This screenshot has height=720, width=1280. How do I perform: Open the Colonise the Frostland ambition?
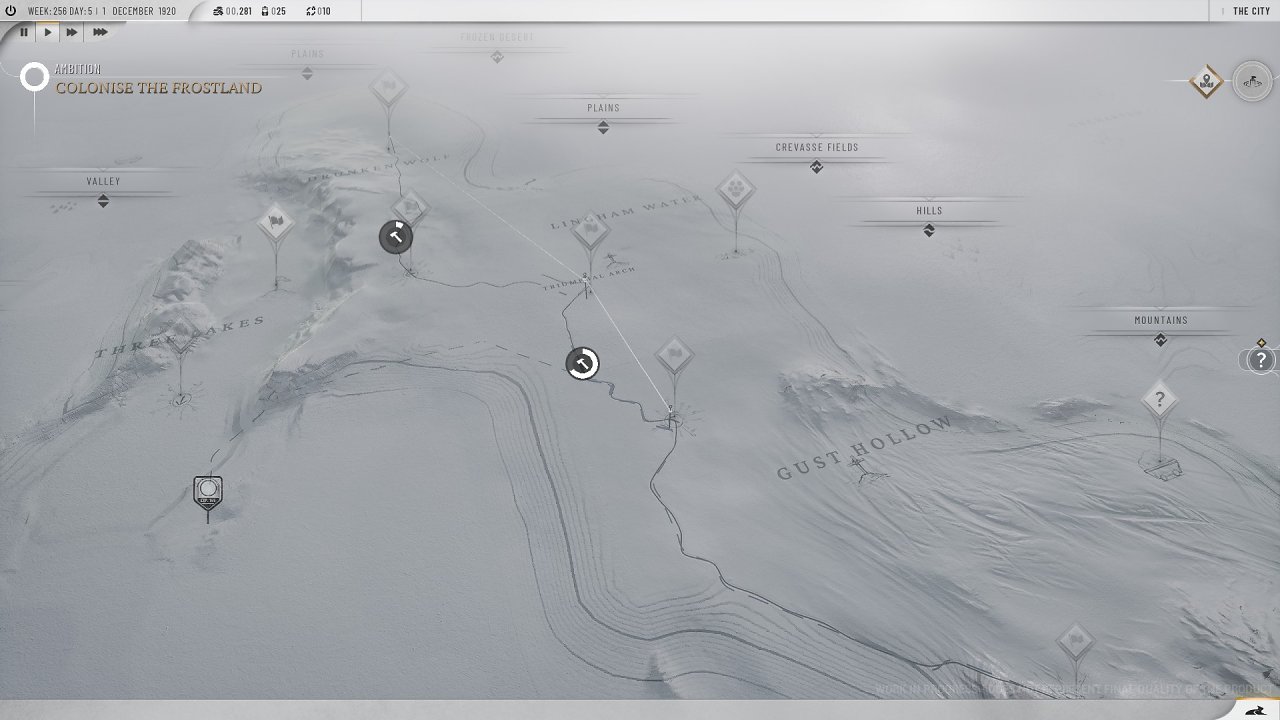coord(158,88)
